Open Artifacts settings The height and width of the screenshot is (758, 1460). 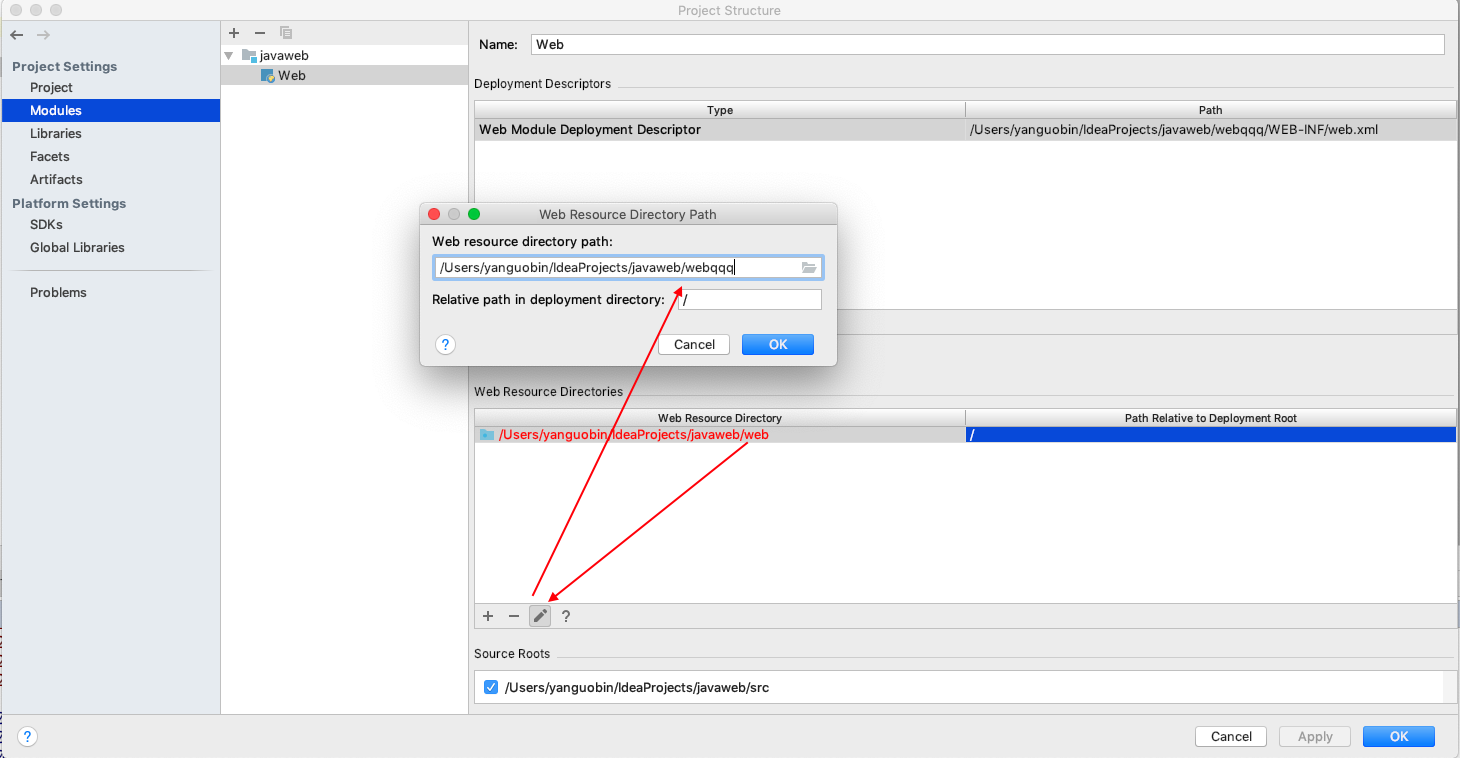(x=56, y=180)
